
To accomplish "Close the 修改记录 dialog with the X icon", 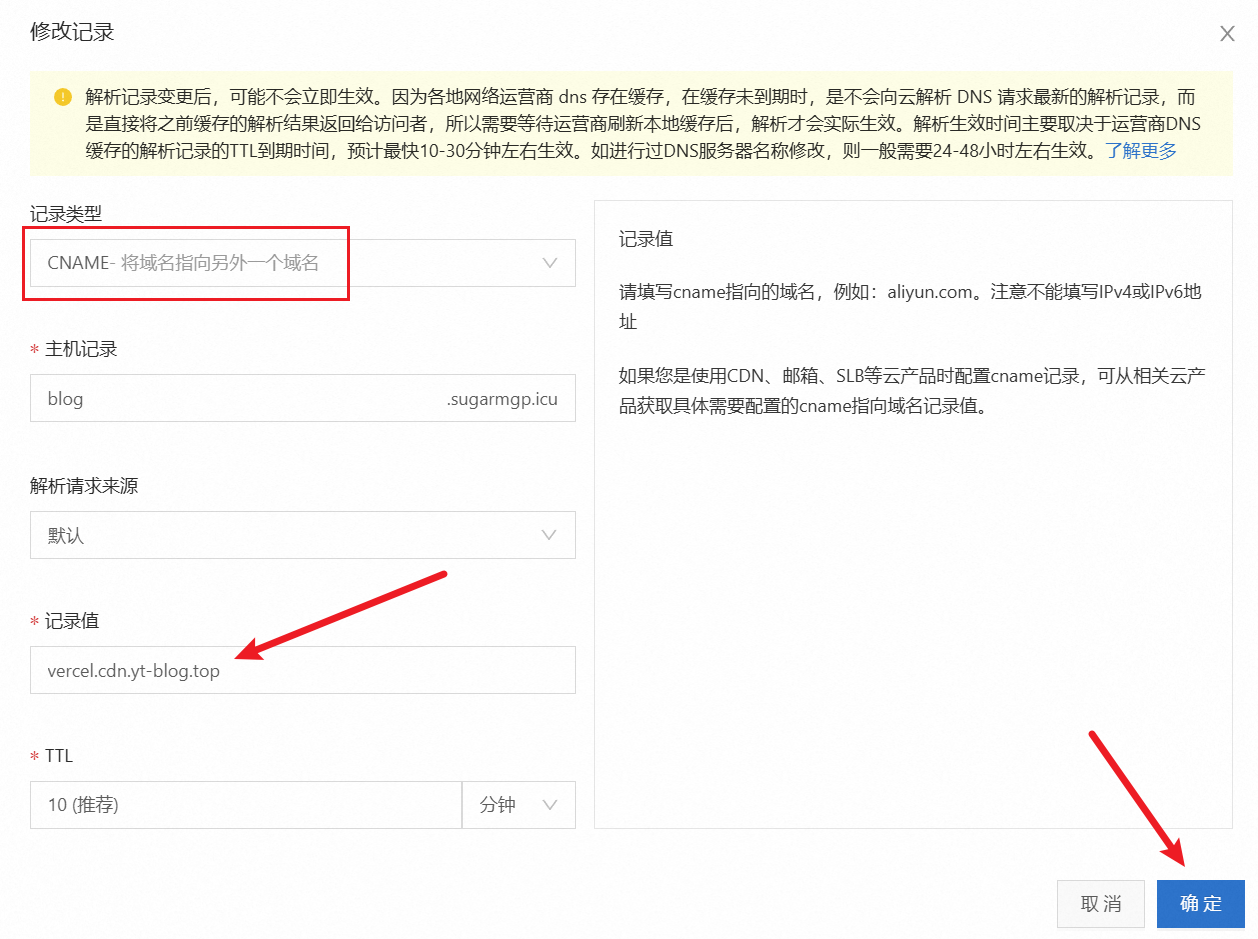I will (x=1227, y=34).
